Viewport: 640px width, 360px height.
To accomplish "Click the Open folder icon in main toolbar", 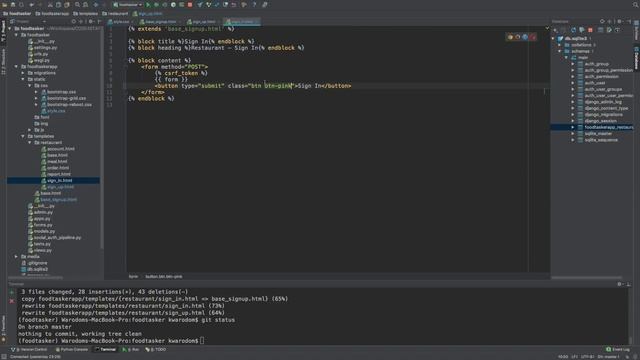I will (x=5, y=5).
